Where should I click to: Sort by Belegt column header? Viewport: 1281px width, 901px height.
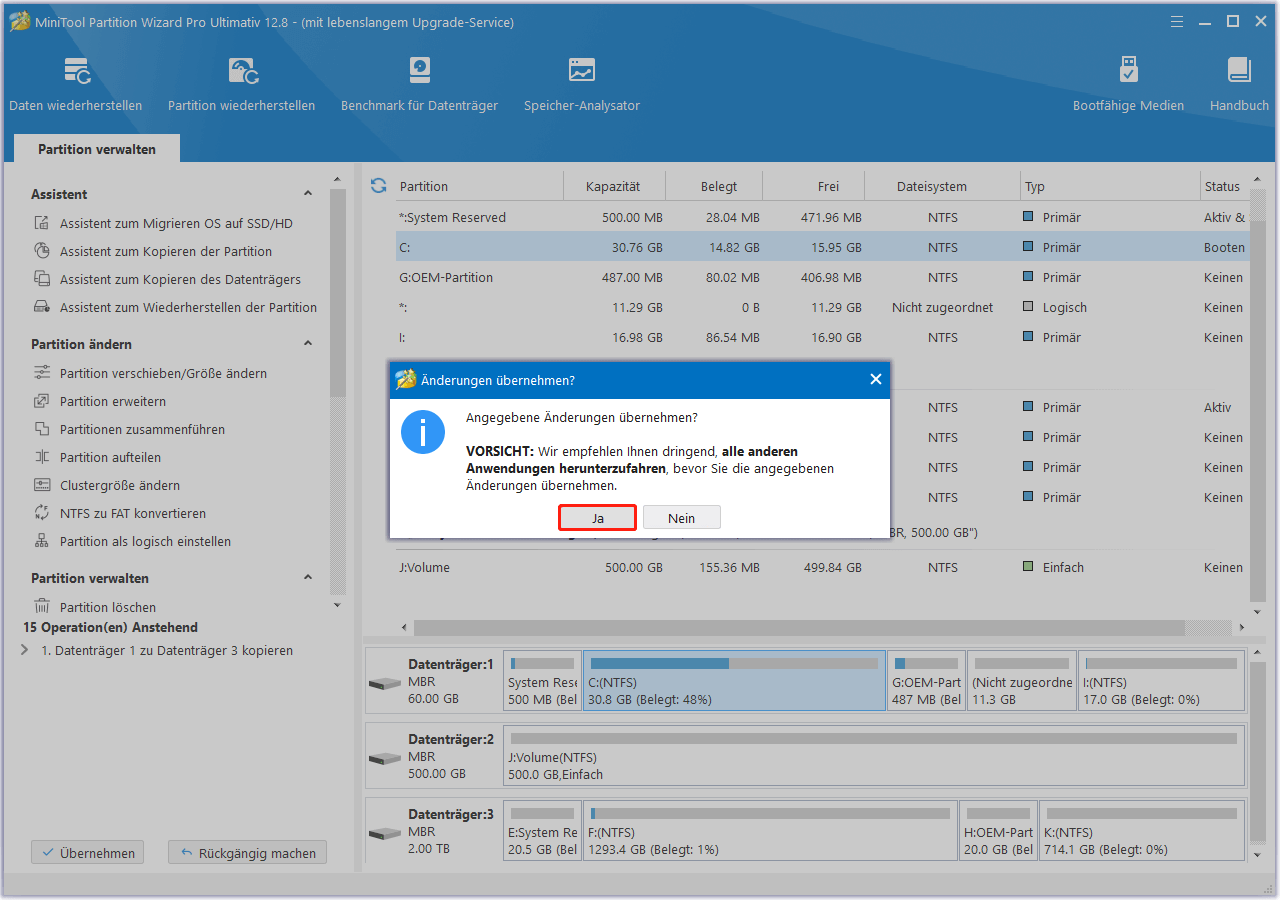[718, 186]
